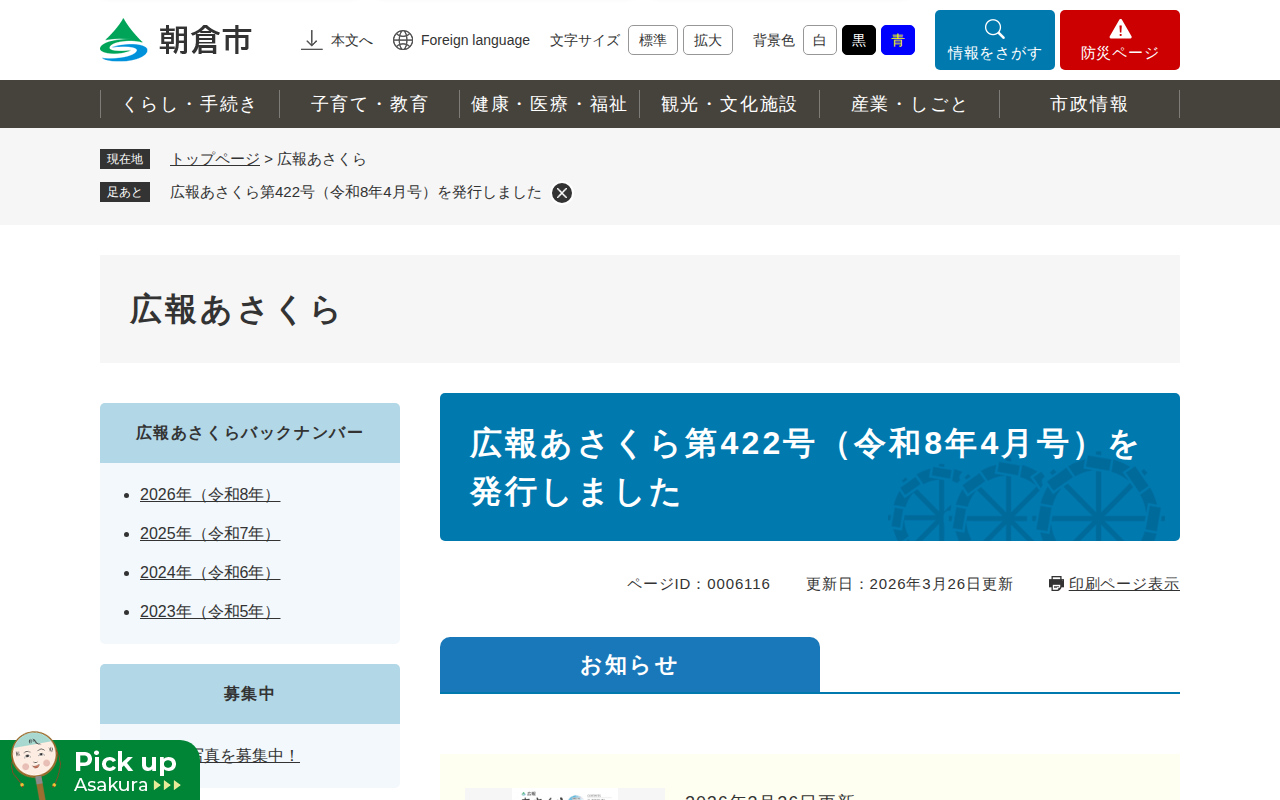Open the 子育て・教育 menu
This screenshot has height=800, width=1280.
[x=369, y=104]
